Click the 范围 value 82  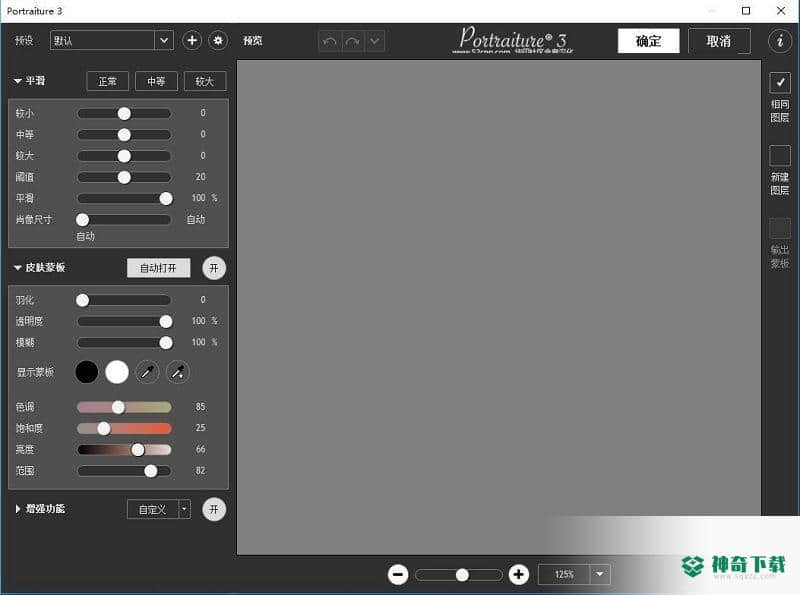pyautogui.click(x=201, y=470)
